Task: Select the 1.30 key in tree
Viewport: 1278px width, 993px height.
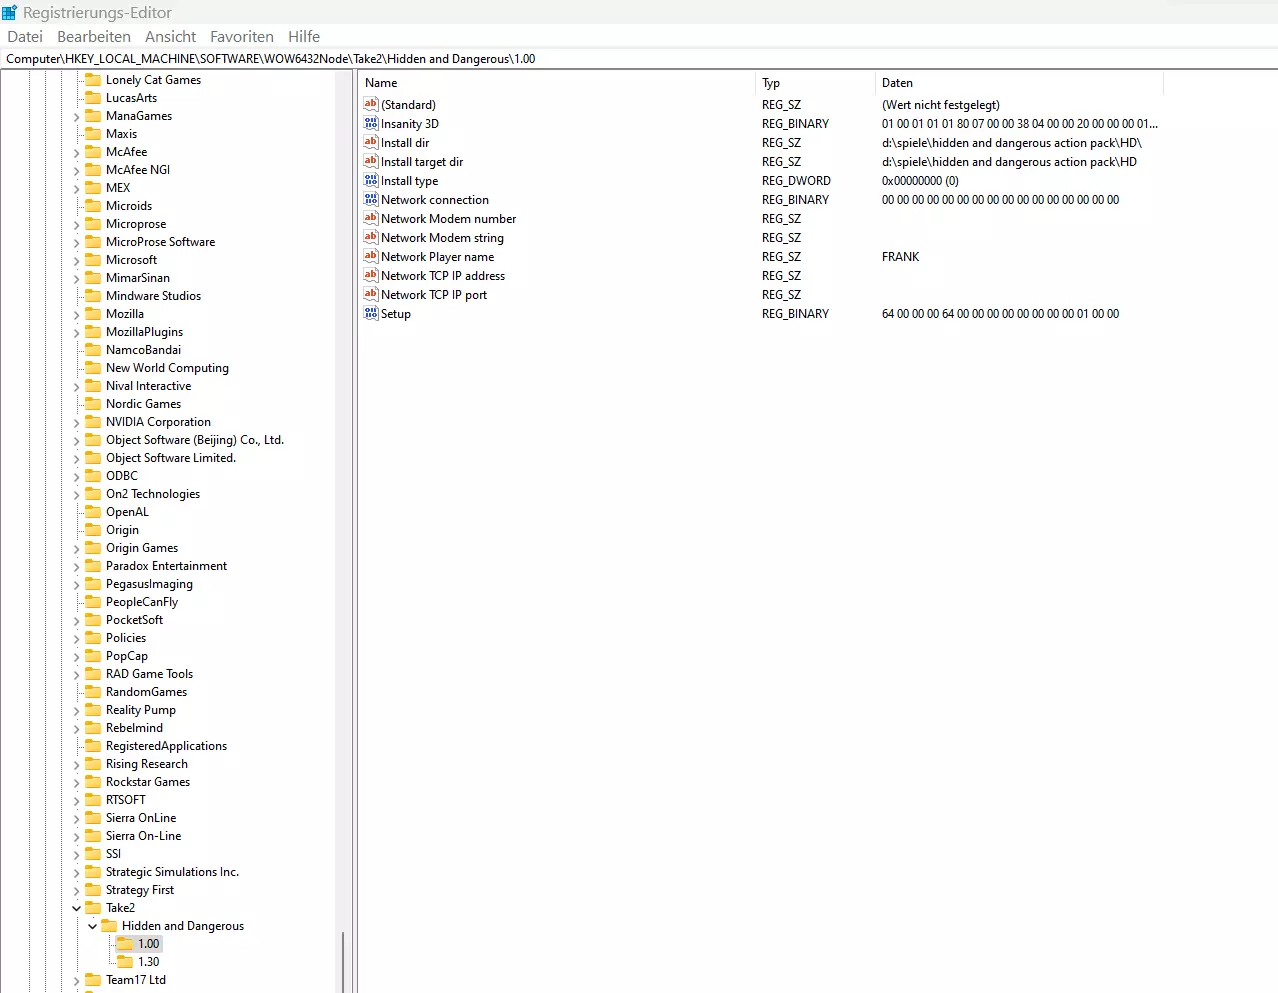Action: pos(148,961)
